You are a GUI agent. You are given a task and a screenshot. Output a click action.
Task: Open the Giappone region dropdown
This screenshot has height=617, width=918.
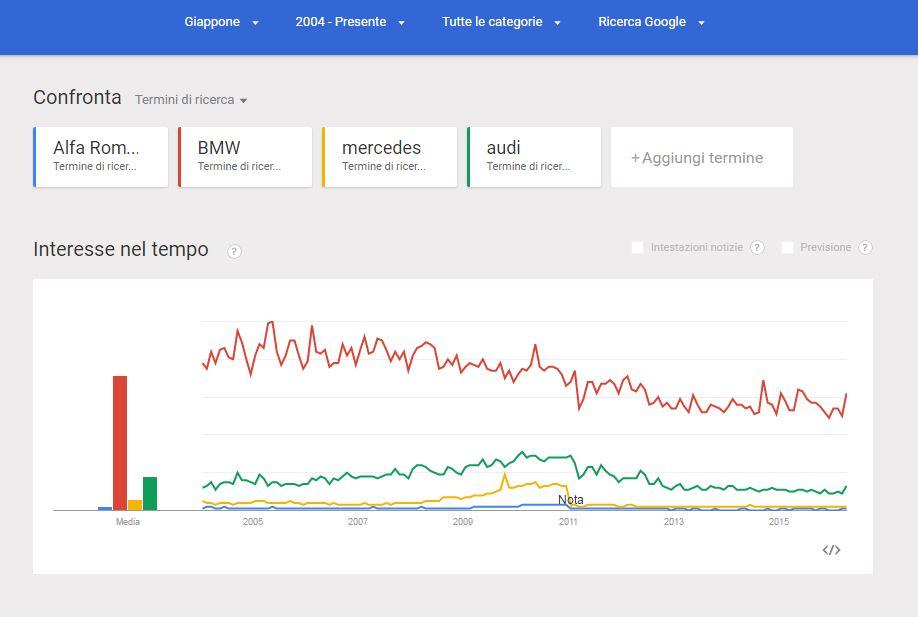[x=221, y=22]
